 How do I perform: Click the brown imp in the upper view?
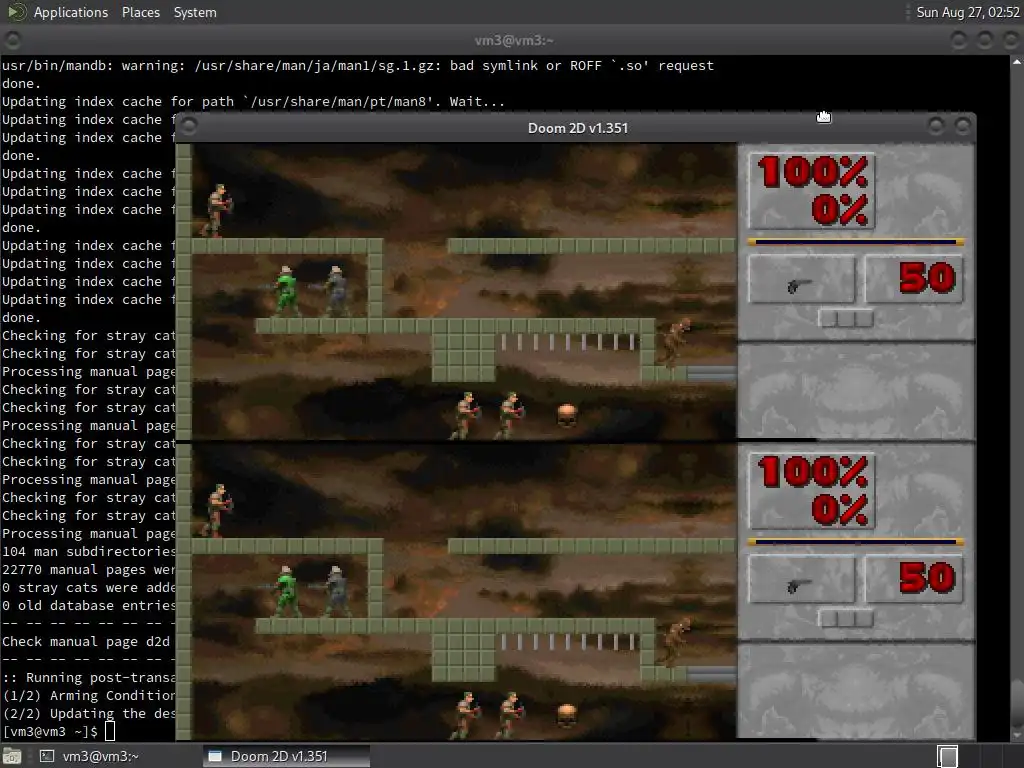coord(677,342)
